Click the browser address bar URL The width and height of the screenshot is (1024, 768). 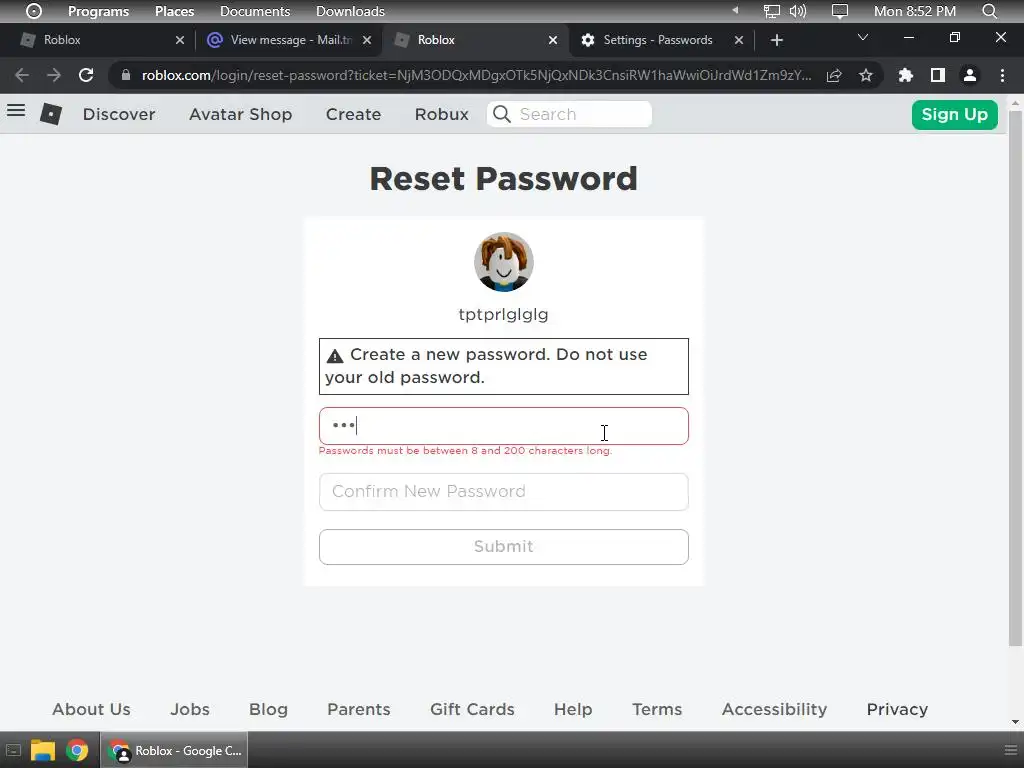pos(477,75)
